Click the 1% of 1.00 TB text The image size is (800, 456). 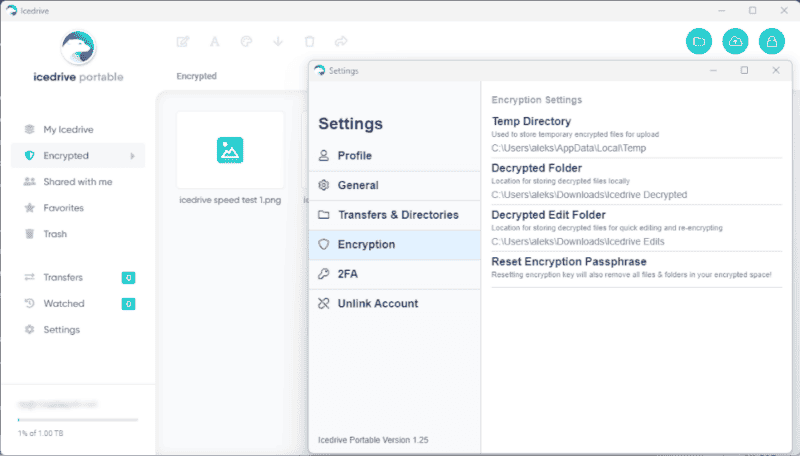click(x=41, y=433)
